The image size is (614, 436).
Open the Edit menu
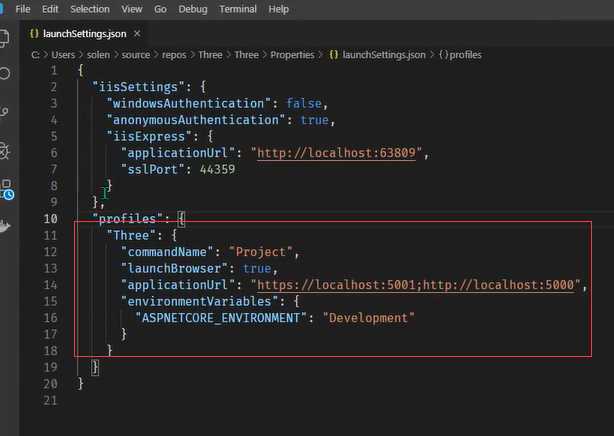click(x=50, y=9)
